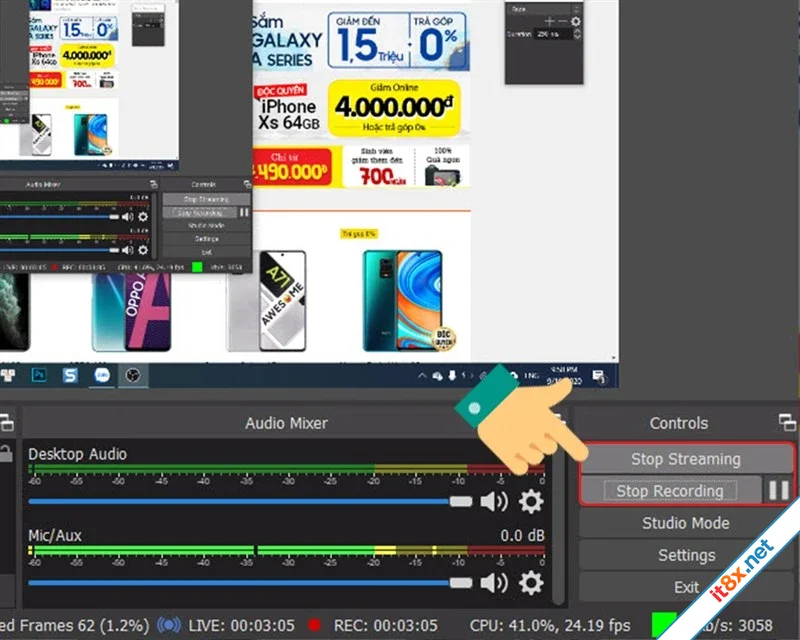800x640 pixels.
Task: Click the Mic/Aux label
Action: coord(55,535)
